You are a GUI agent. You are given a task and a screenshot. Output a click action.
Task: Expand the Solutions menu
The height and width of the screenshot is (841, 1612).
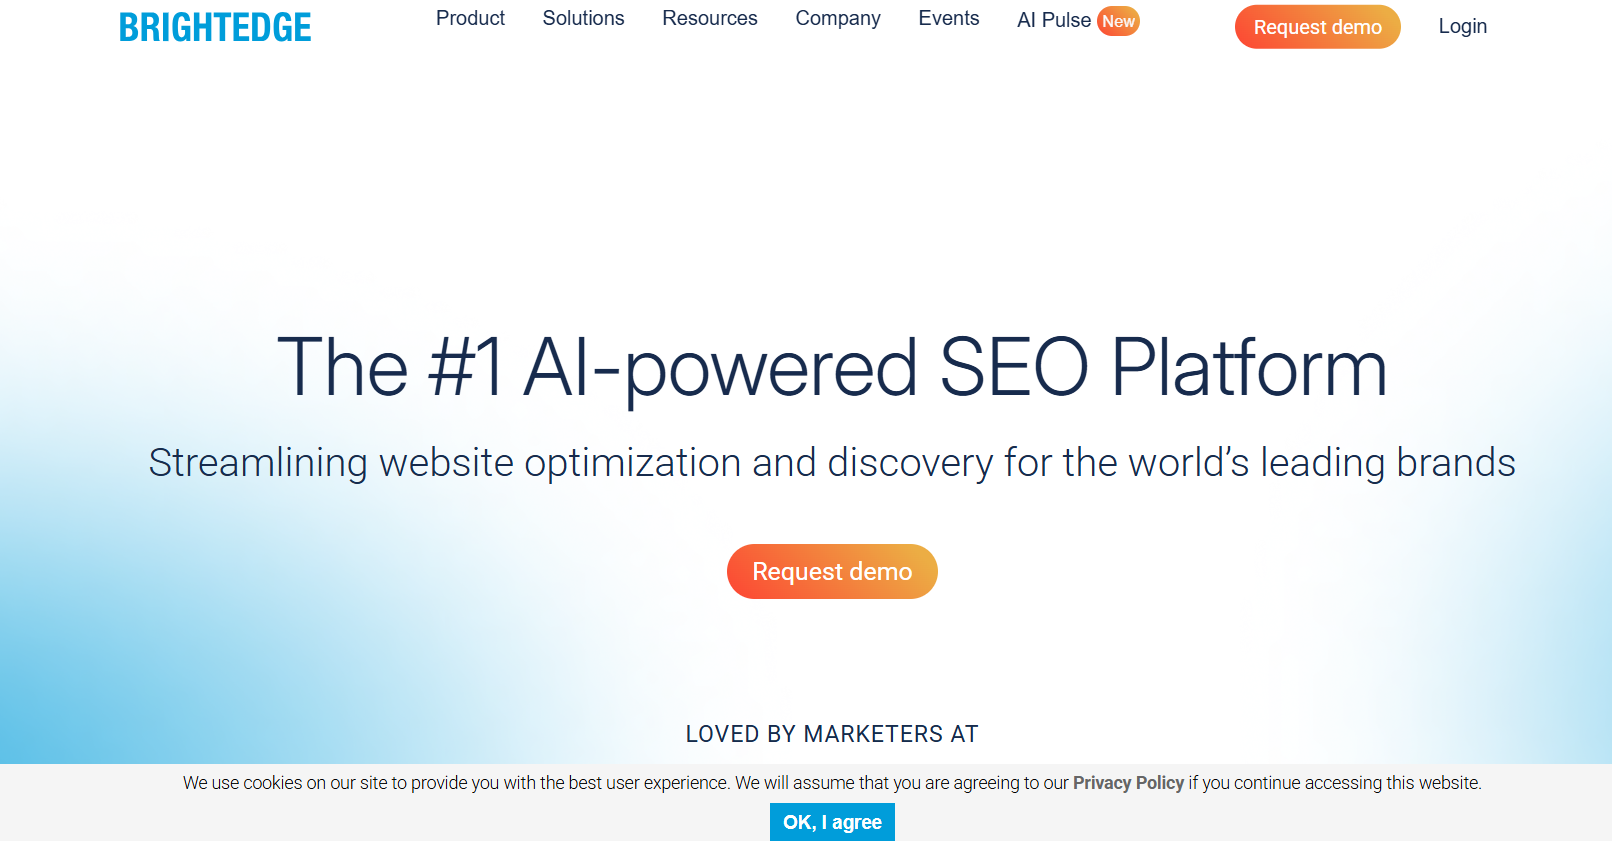pyautogui.click(x=583, y=19)
